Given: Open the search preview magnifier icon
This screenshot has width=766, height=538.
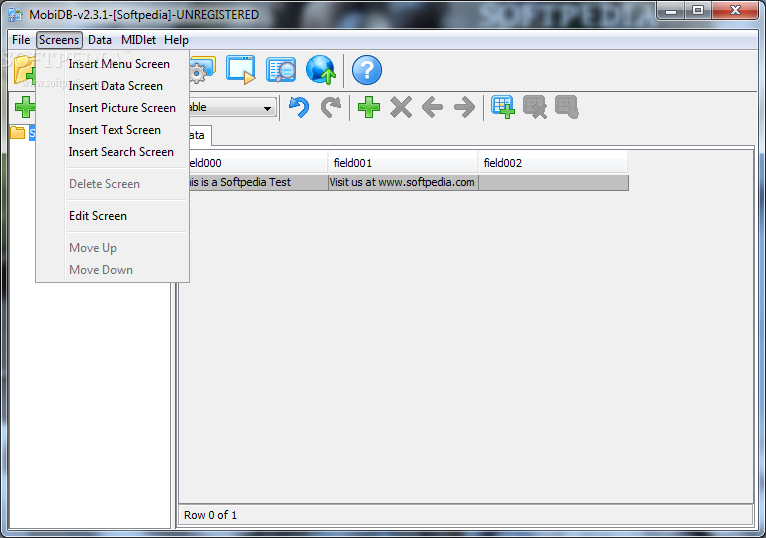Looking at the screenshot, I should click(281, 70).
